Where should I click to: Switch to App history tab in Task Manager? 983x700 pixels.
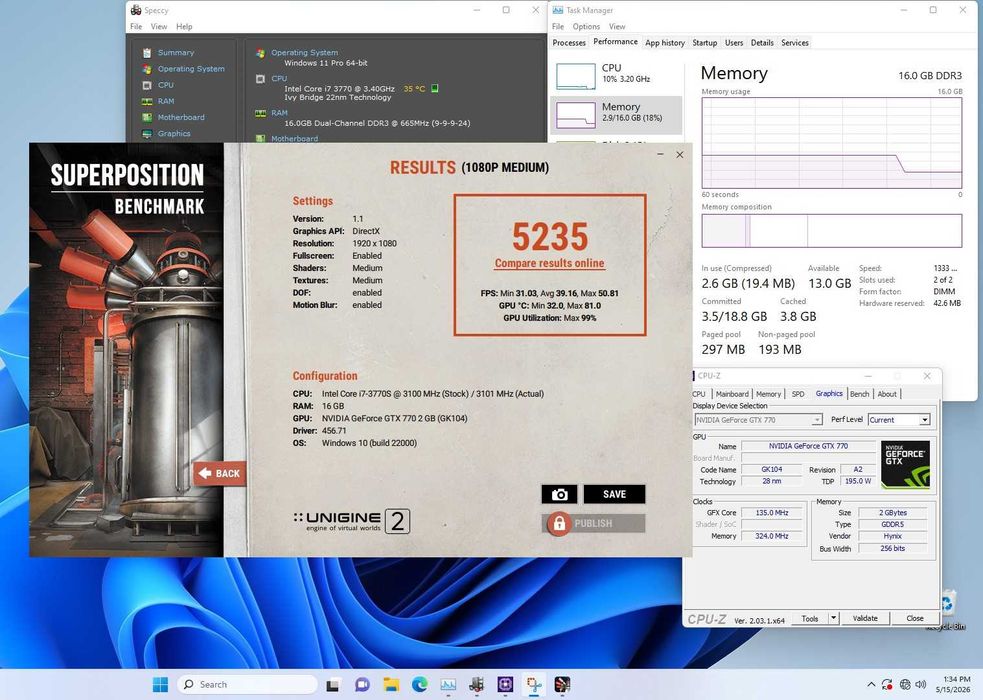coord(665,43)
